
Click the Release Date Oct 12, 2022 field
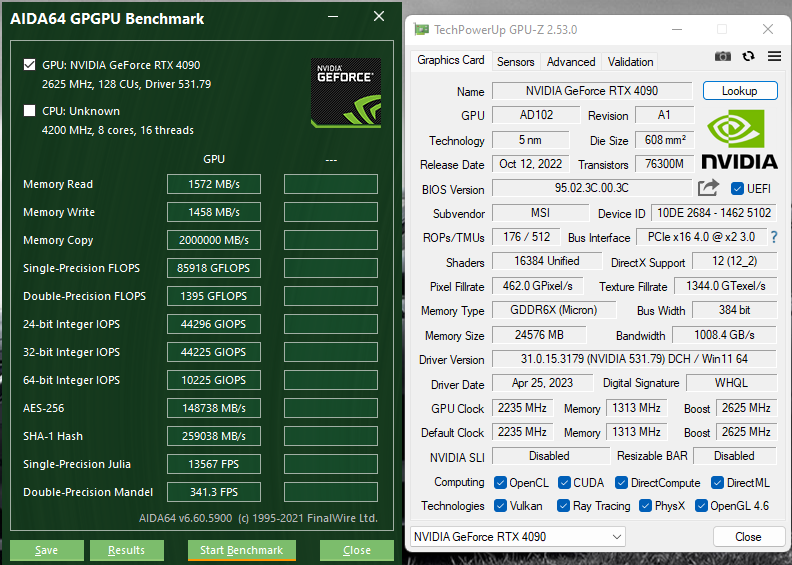click(530, 164)
